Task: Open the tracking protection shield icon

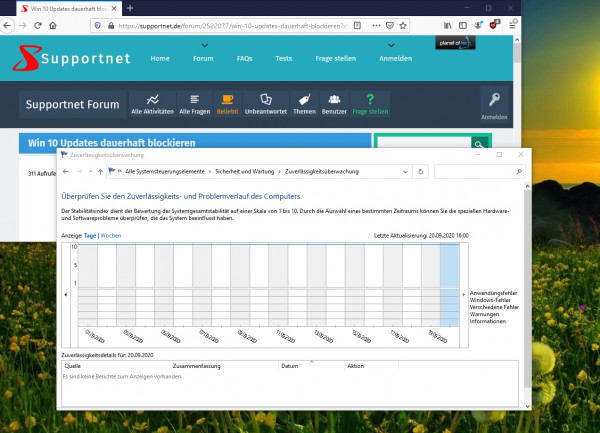Action: pos(98,26)
